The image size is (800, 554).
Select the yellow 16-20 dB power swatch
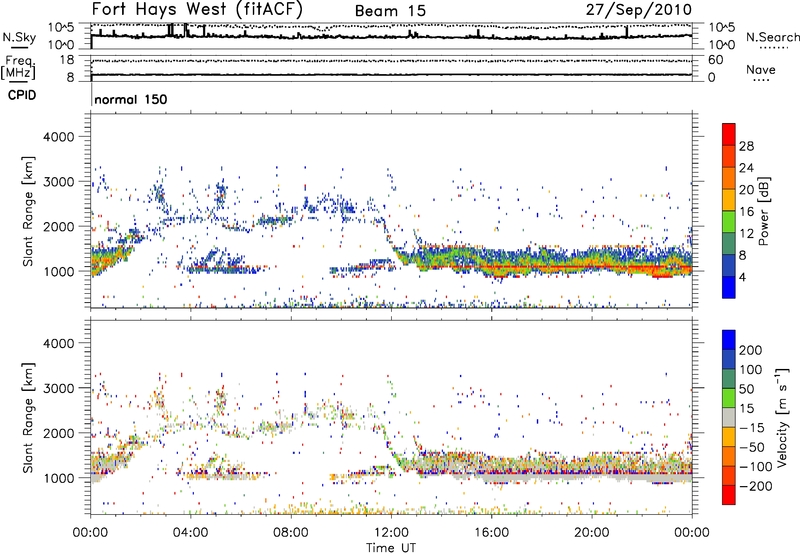[x=729, y=200]
